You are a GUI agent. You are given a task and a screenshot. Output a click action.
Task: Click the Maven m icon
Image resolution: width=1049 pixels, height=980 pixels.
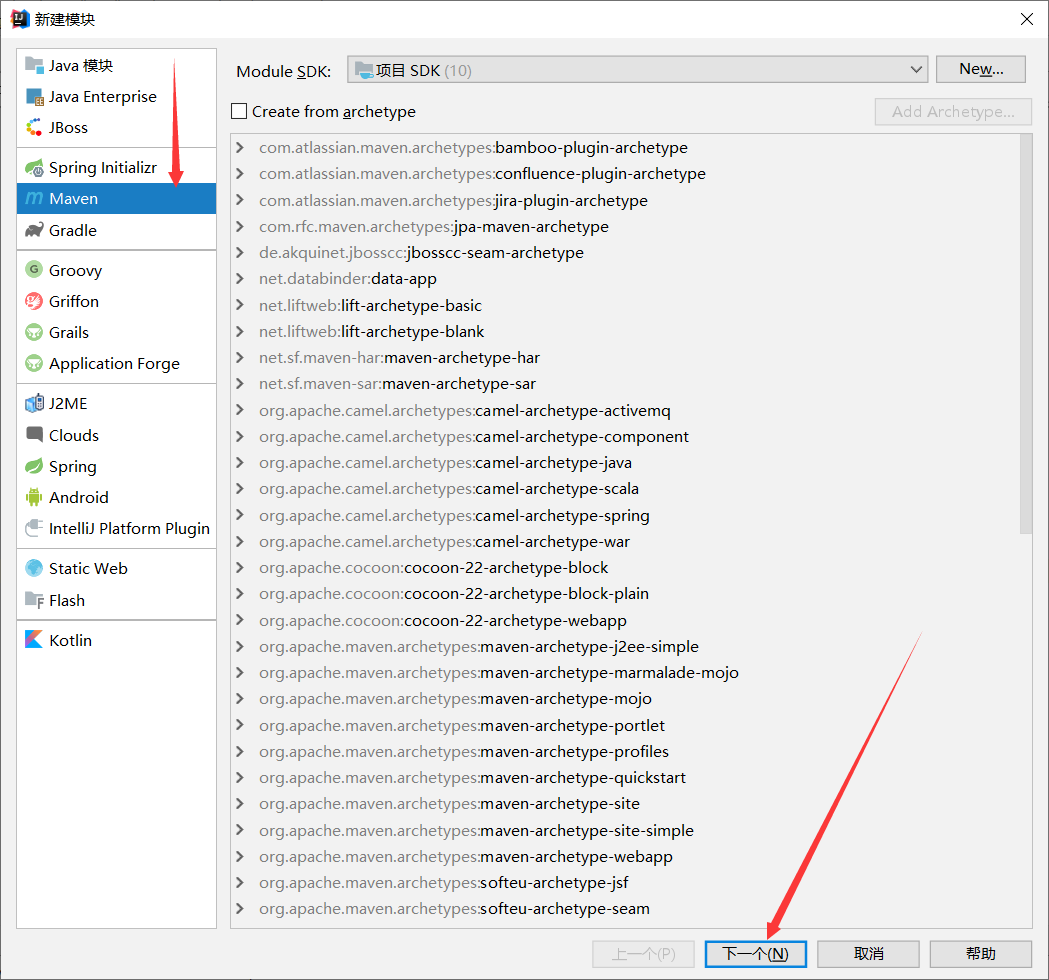coord(34,199)
